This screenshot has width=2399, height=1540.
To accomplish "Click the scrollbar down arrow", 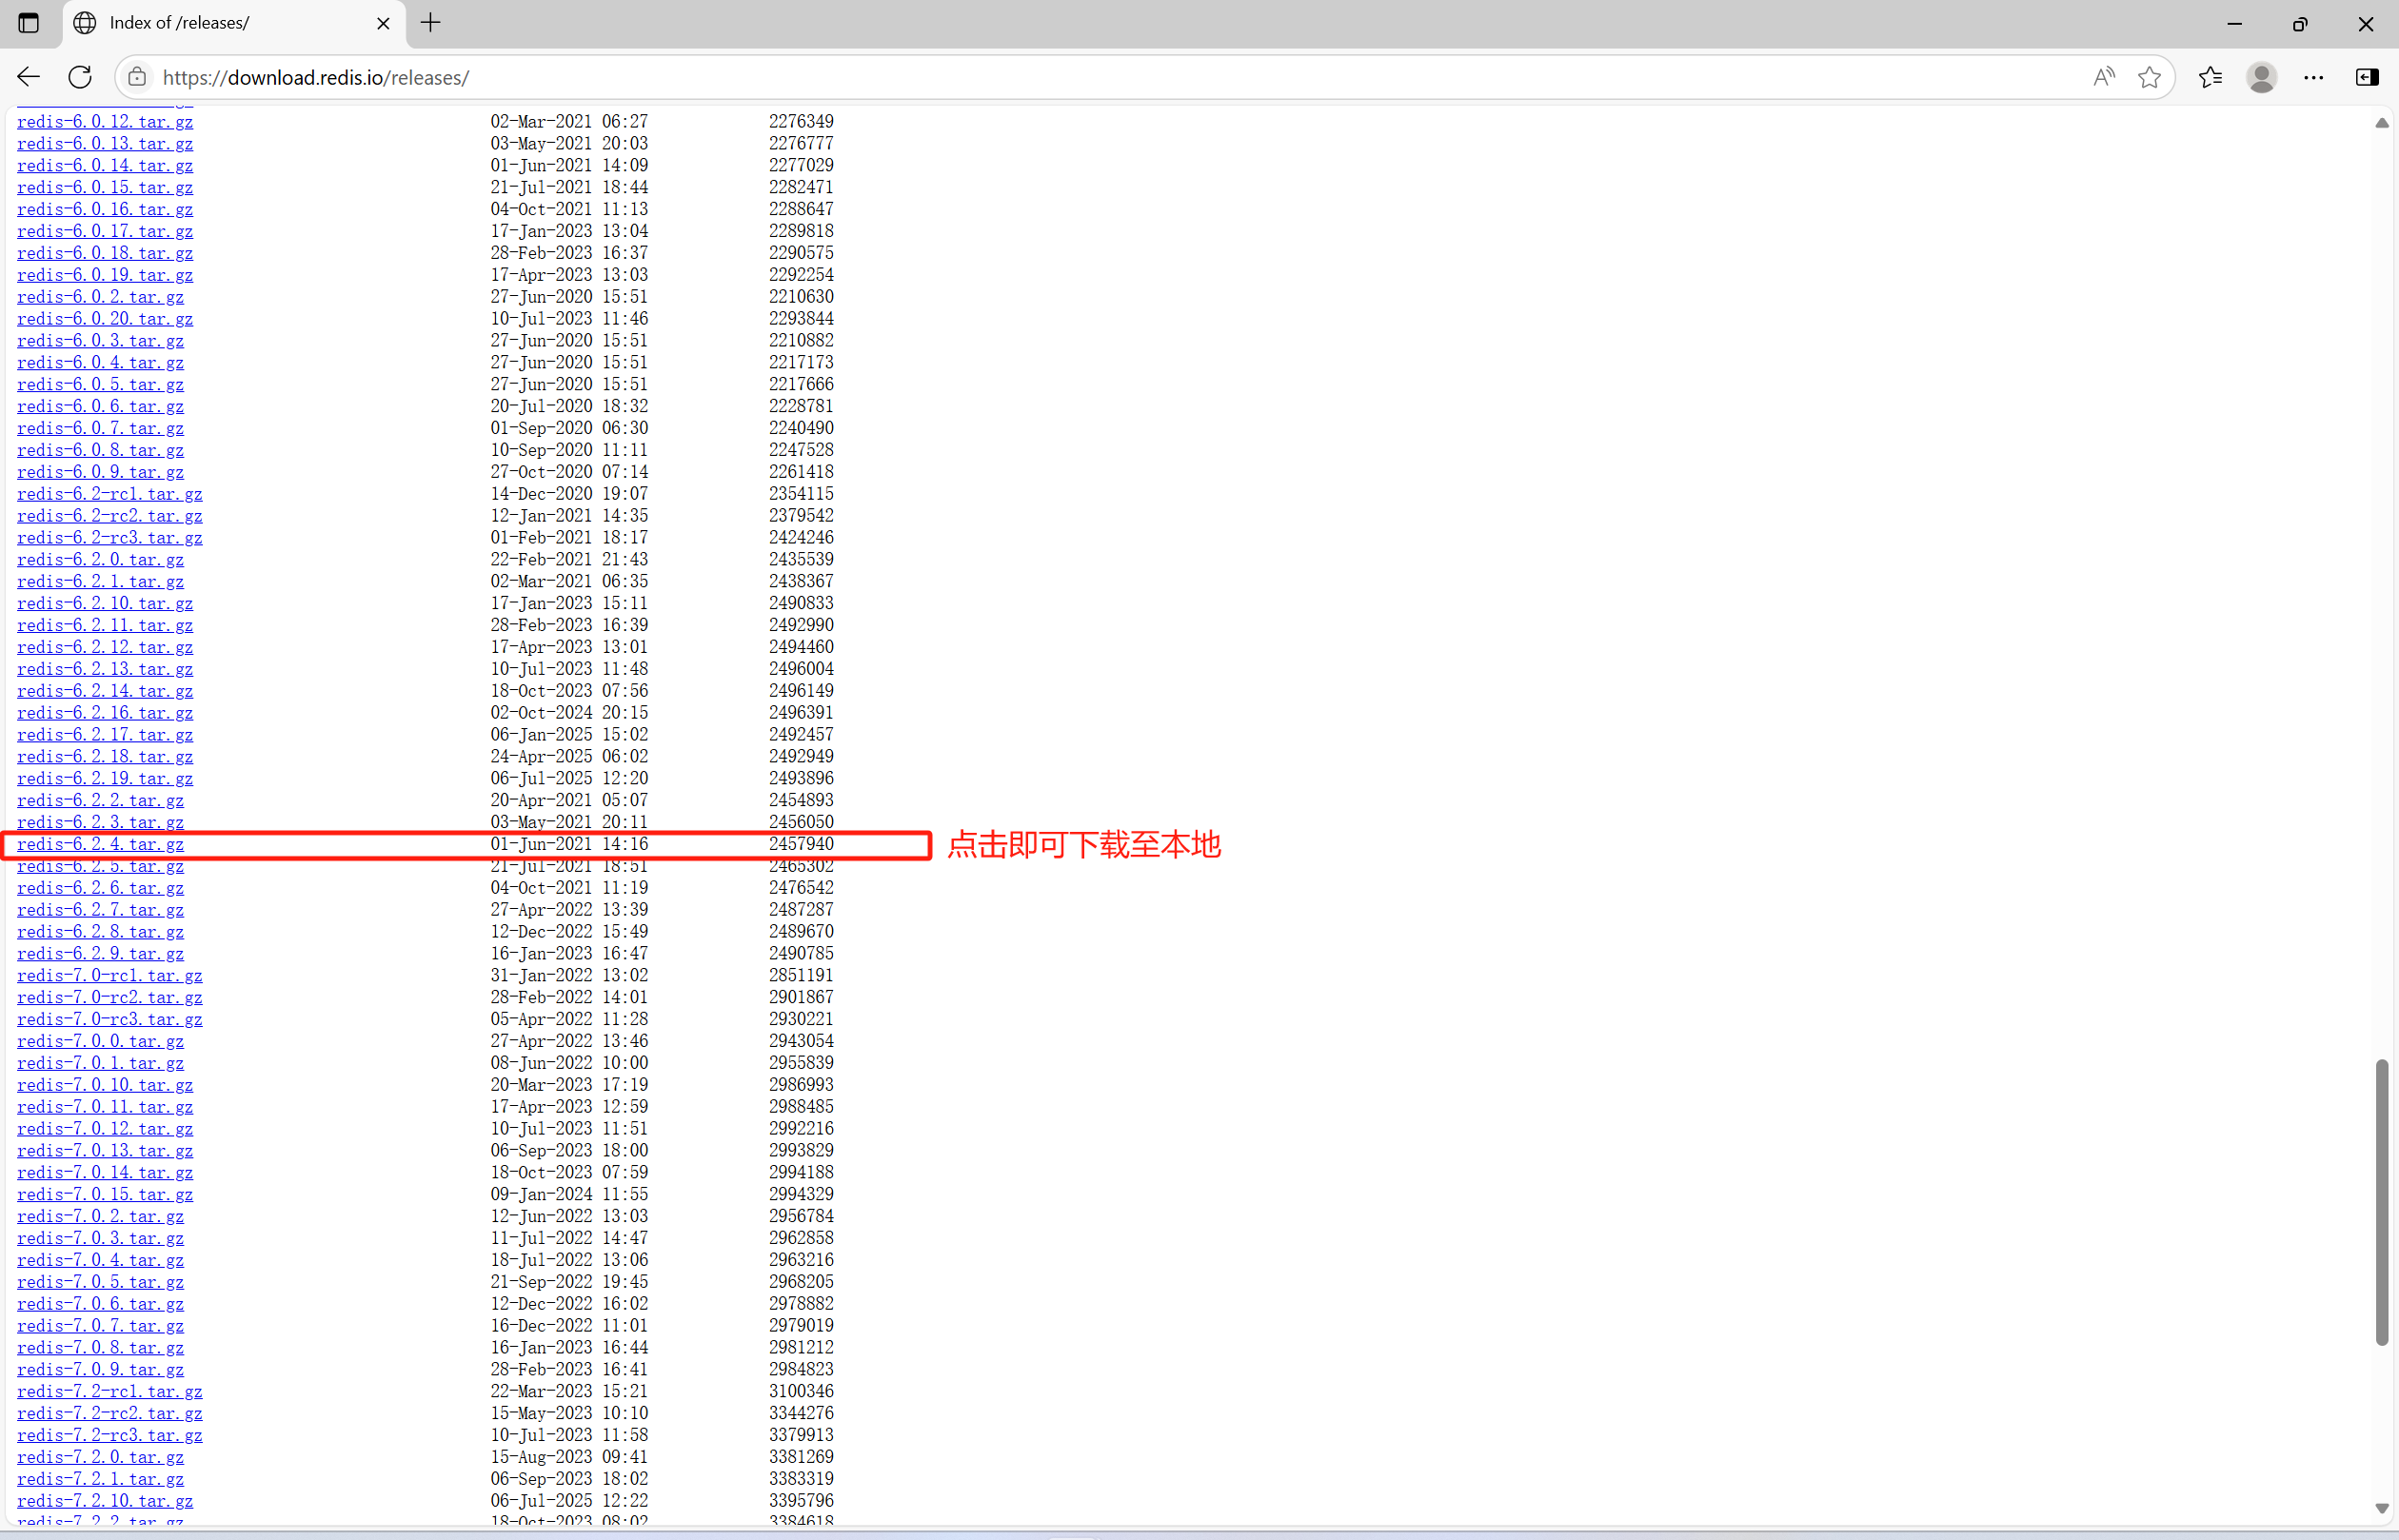I will 2381,1508.
